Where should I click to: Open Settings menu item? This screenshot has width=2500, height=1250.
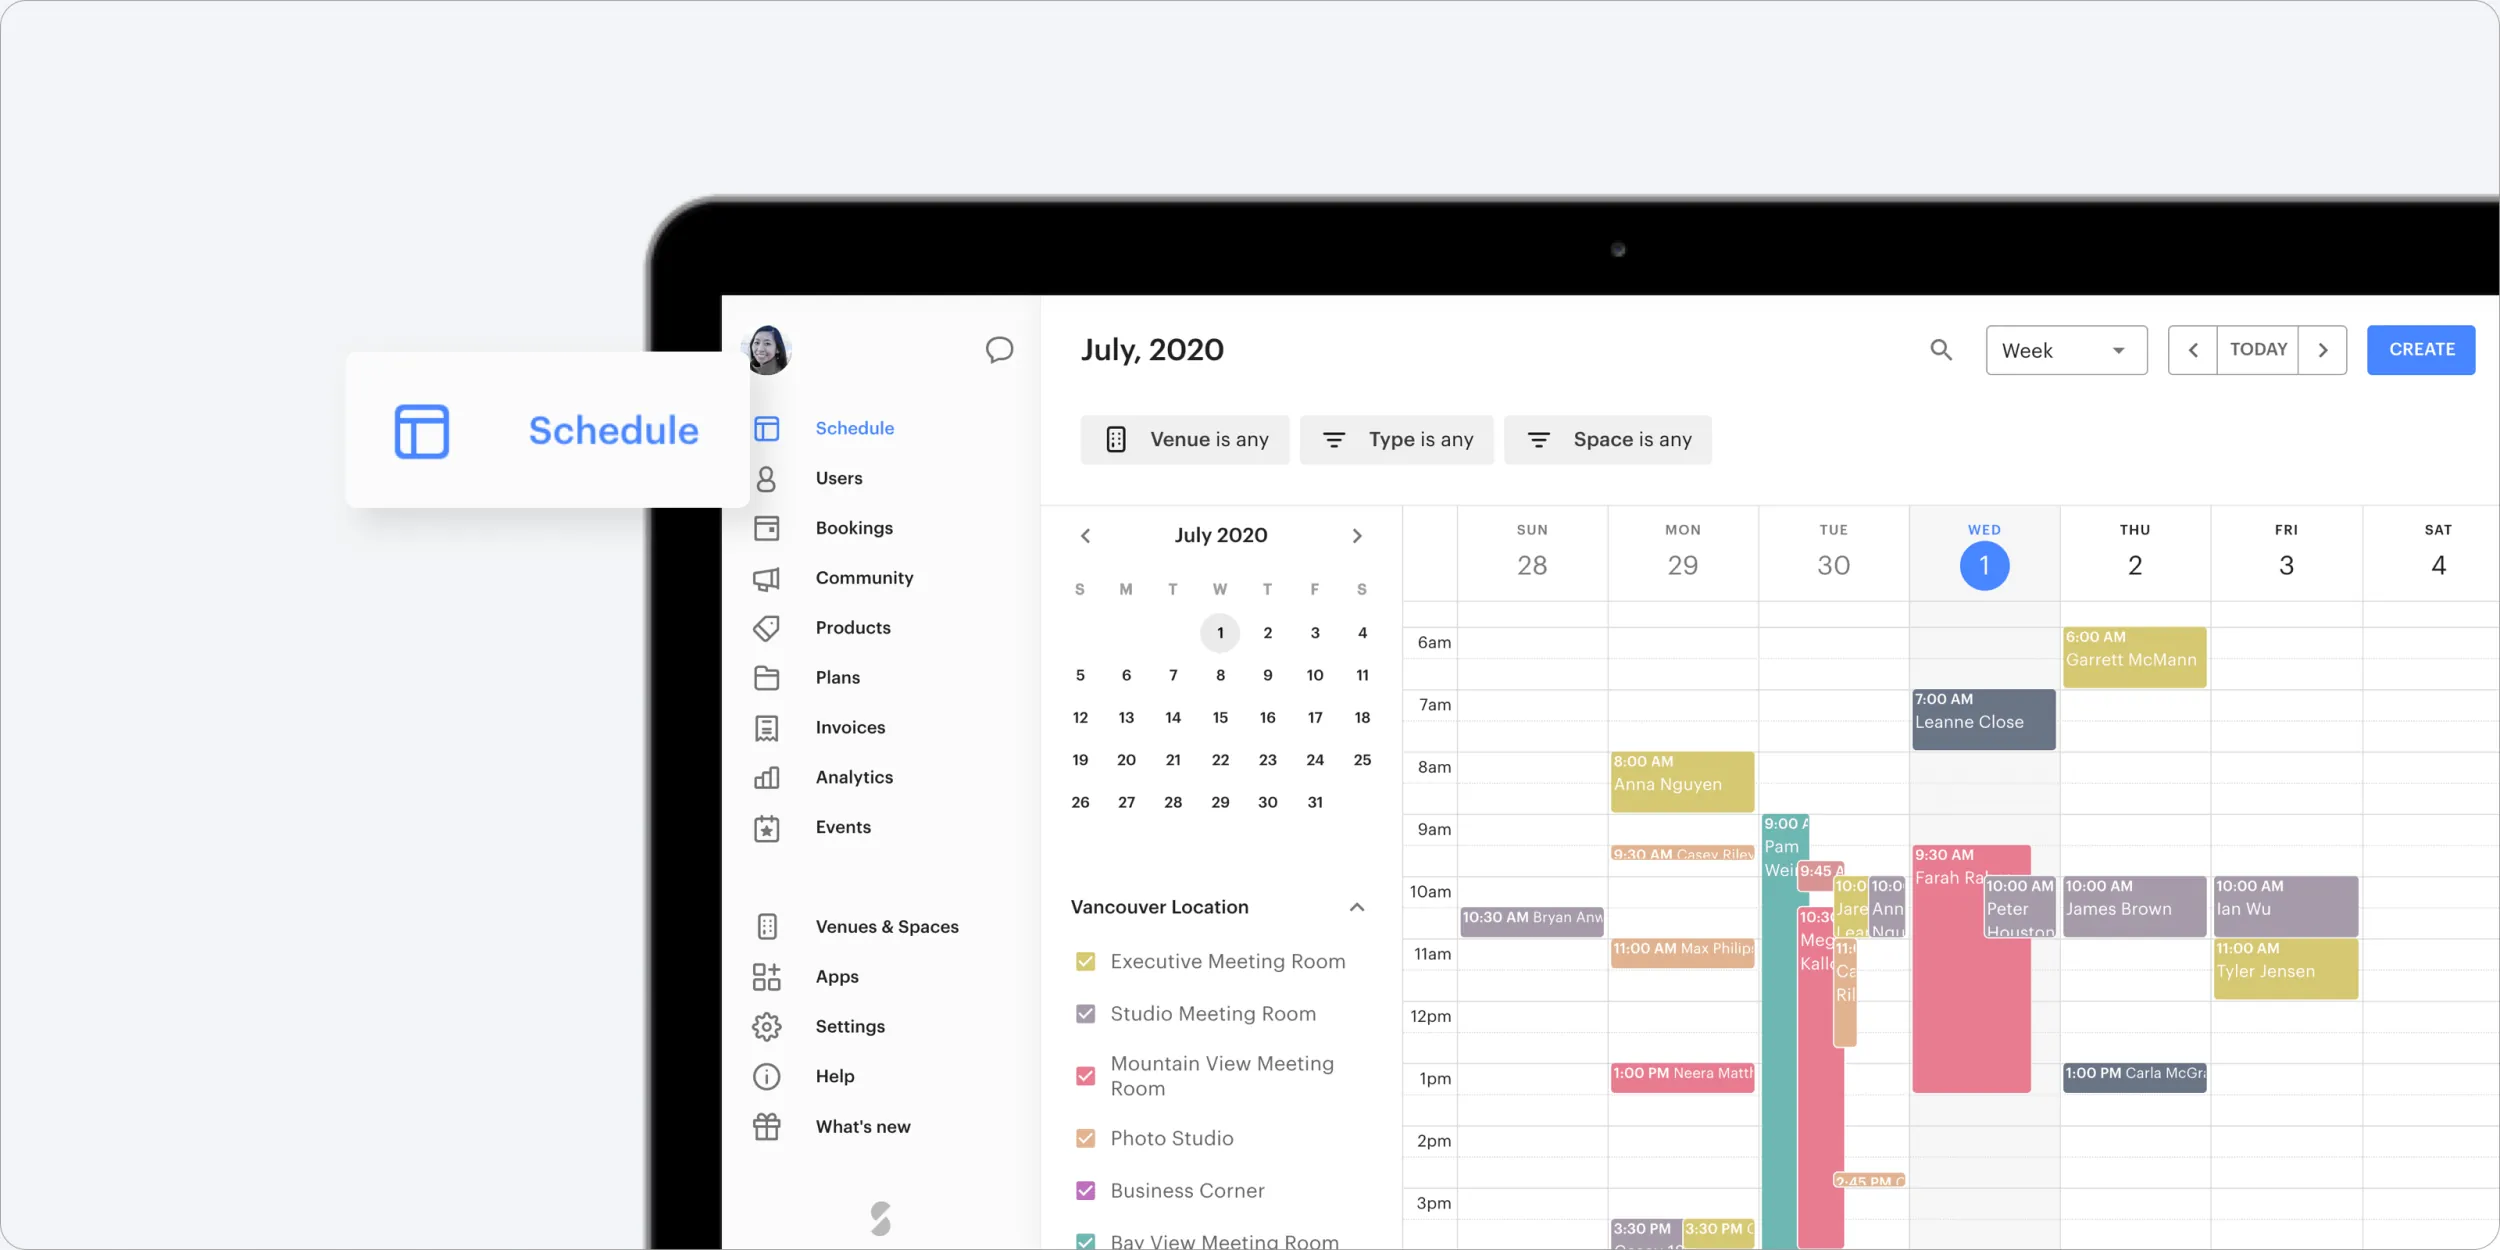850,1025
